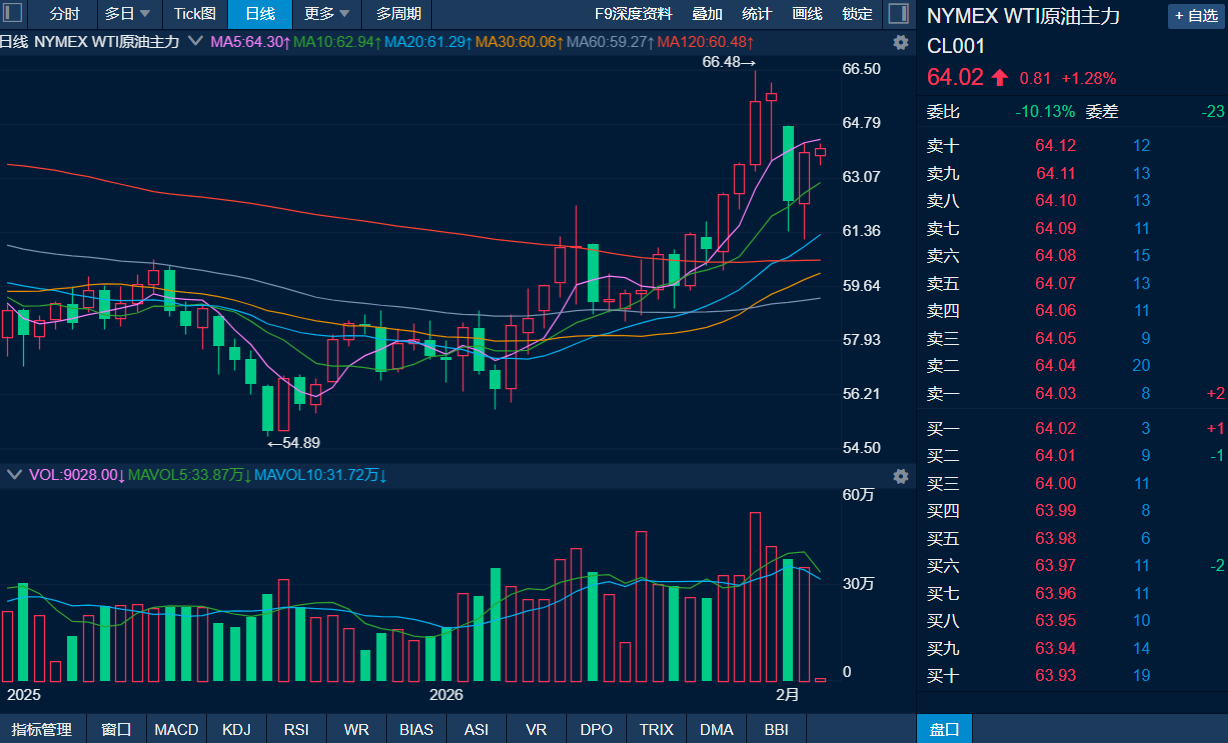Screen dimensions: 1228x743
Task: Collapse the VOL indicator panel chevron
Action: [x=14, y=475]
